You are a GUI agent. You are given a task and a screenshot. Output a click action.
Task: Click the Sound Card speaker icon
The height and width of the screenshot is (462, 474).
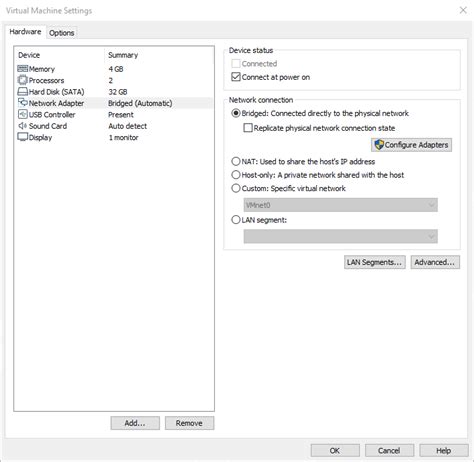tap(22, 126)
